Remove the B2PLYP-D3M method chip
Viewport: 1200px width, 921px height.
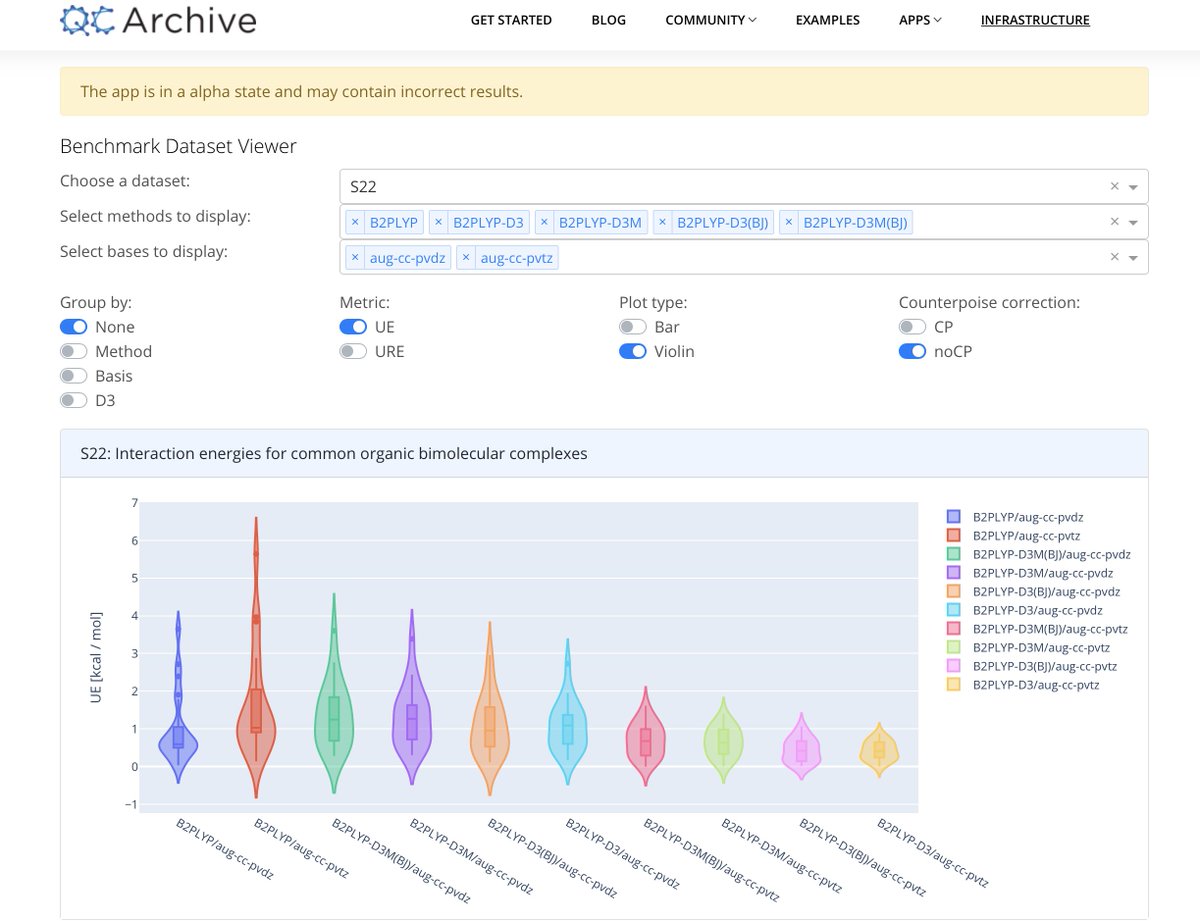pyautogui.click(x=543, y=222)
